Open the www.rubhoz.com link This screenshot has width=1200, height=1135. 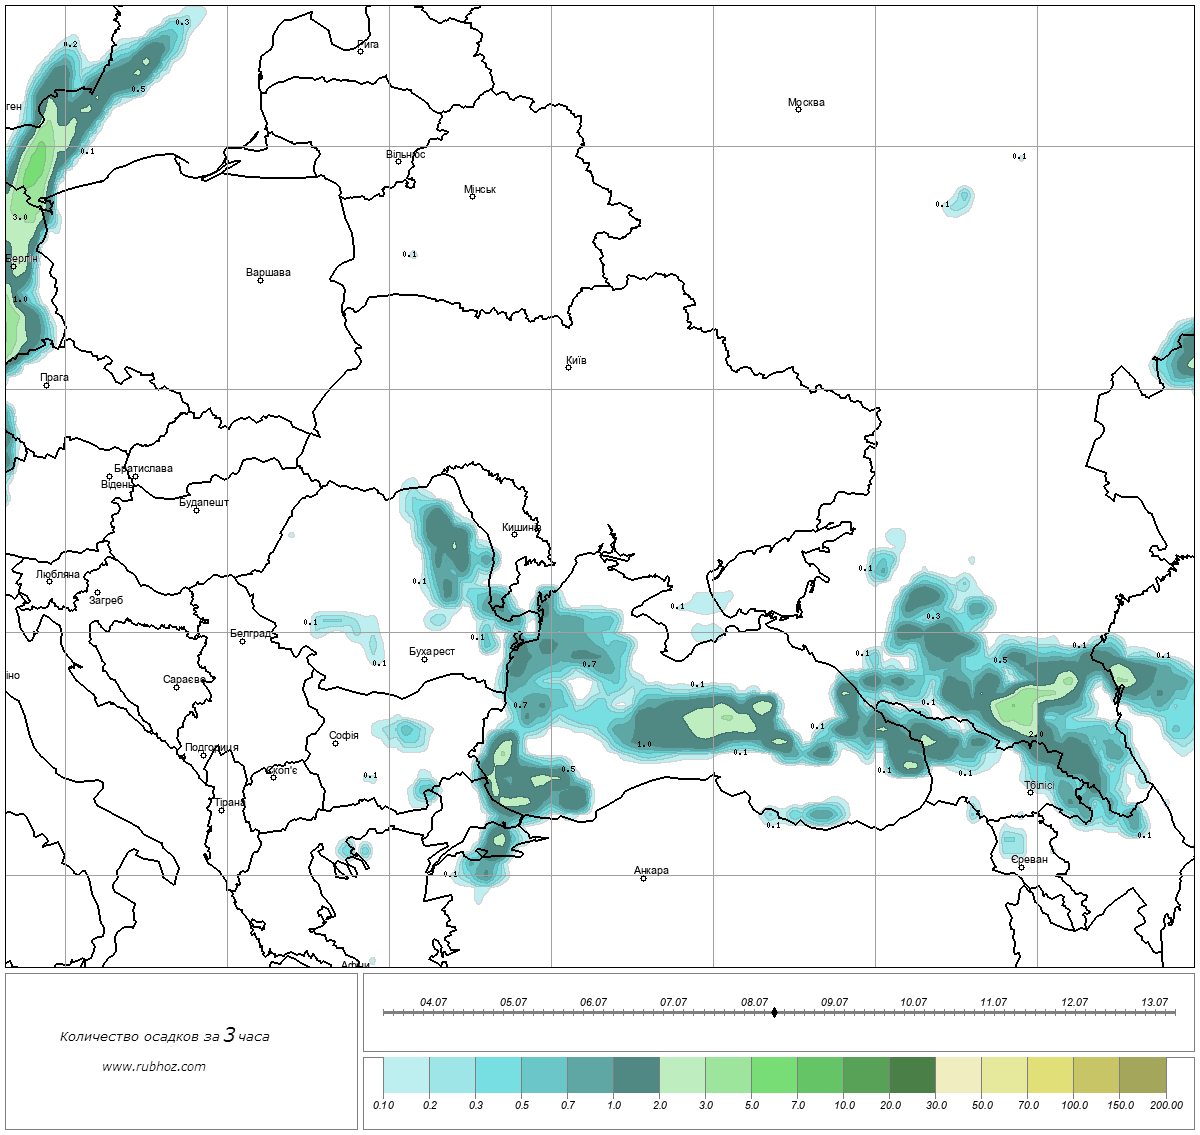click(x=154, y=1066)
